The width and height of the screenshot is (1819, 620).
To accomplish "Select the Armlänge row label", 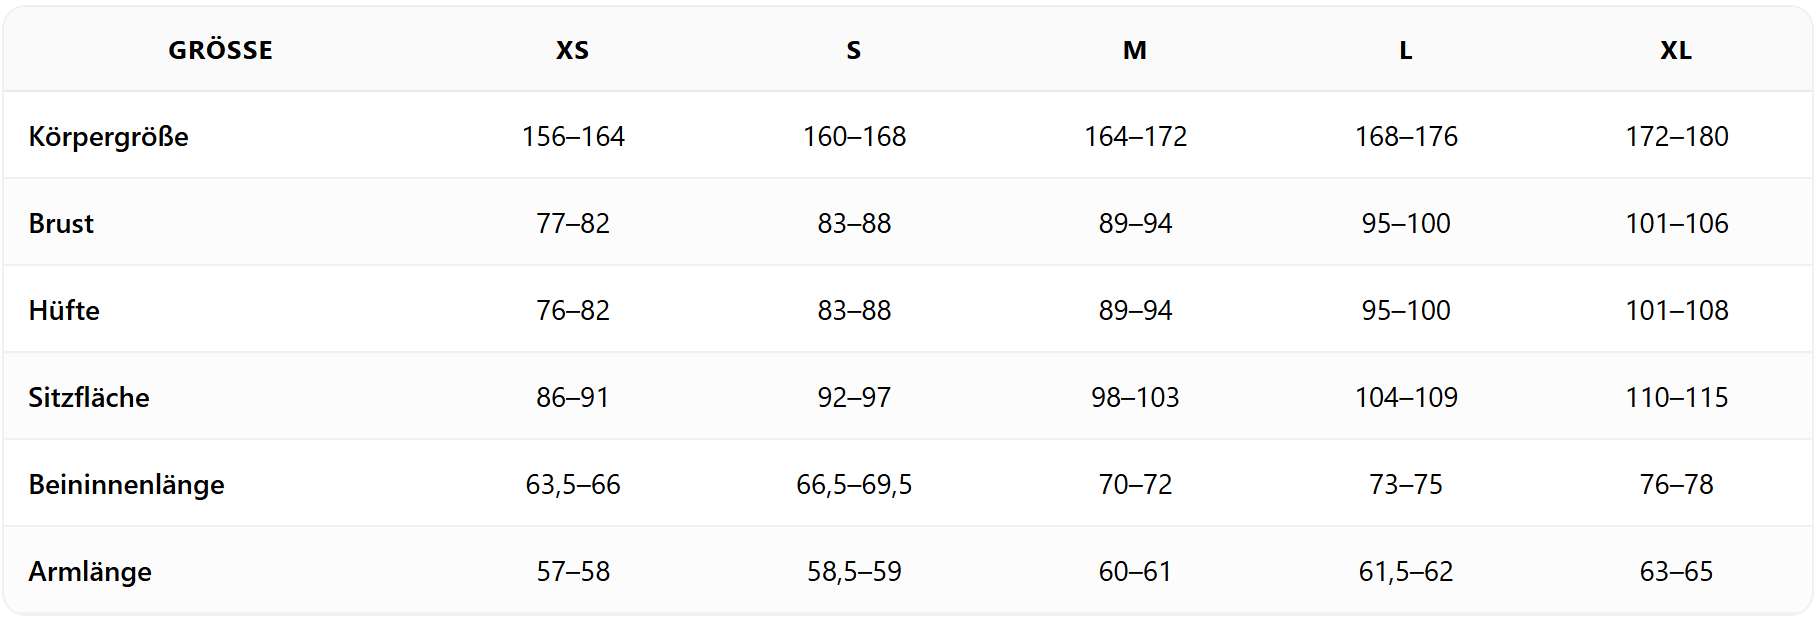I will 90,571.
